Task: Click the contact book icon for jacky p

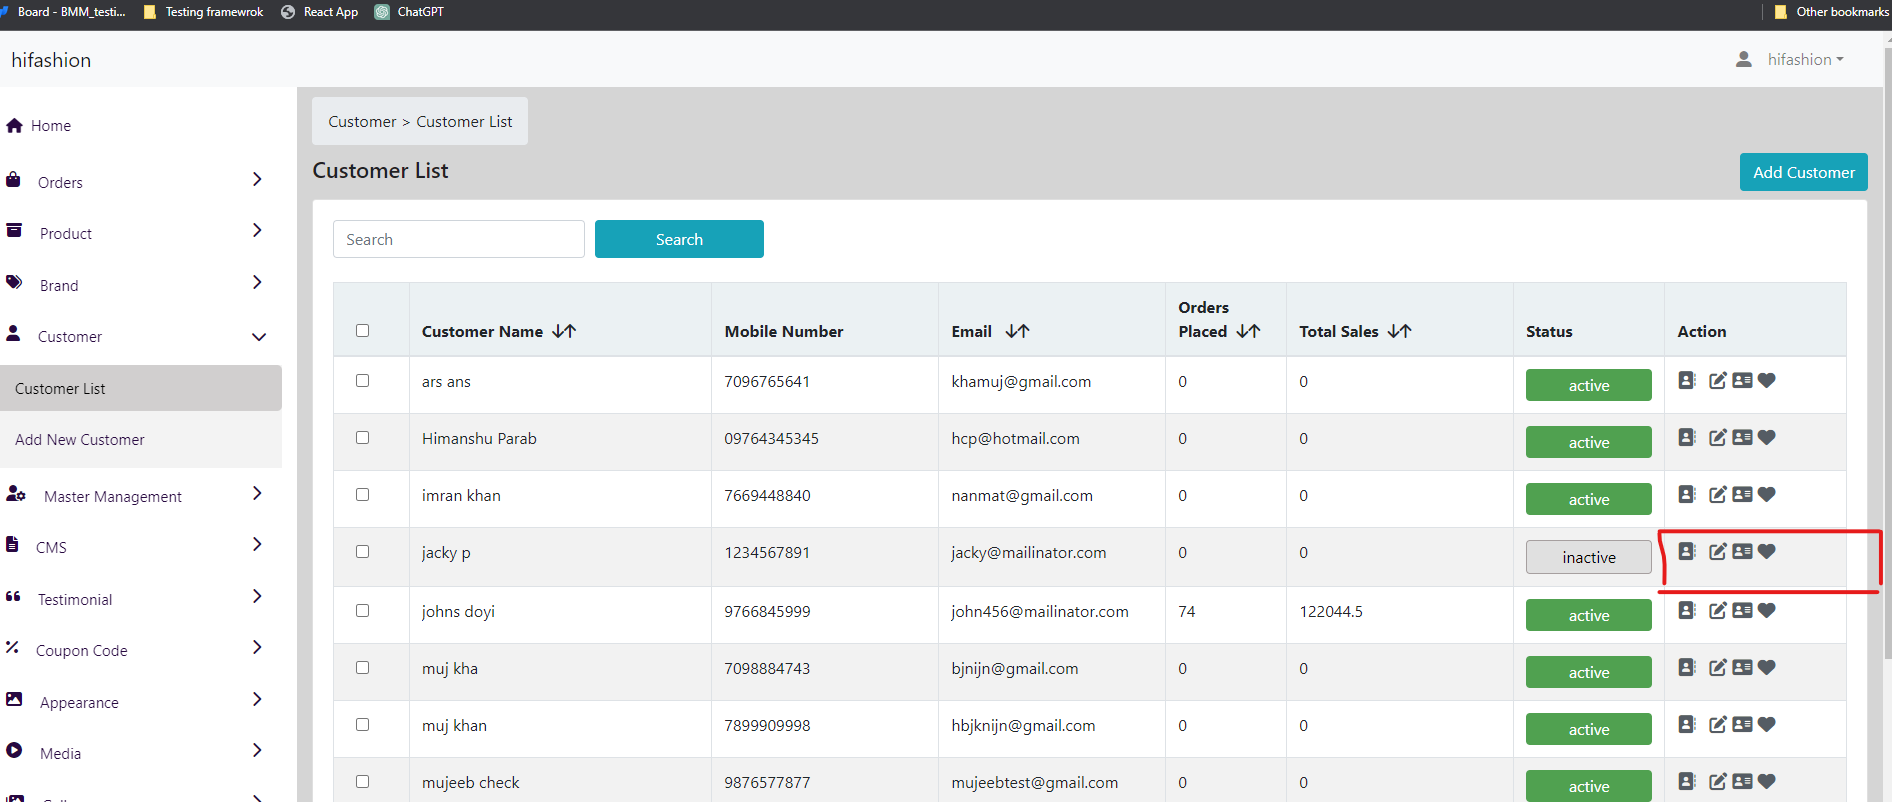Action: 1687,551
